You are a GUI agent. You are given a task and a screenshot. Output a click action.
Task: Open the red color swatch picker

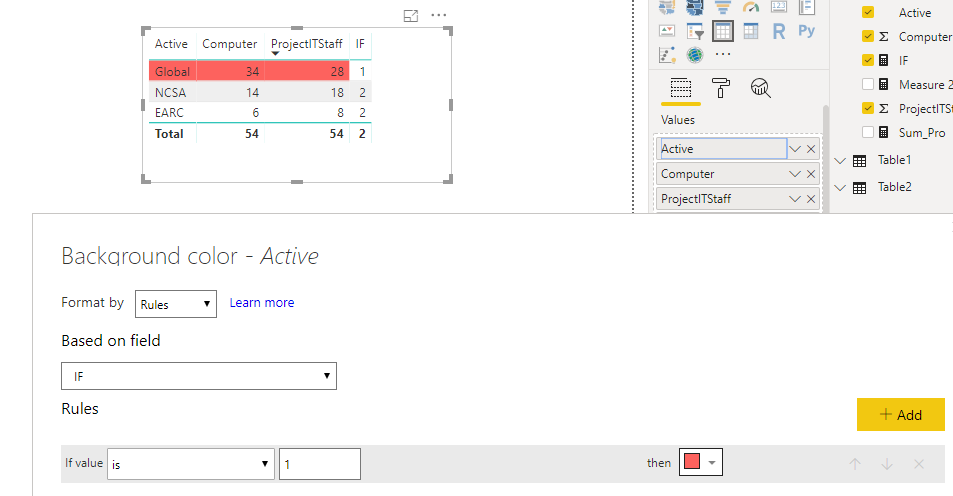701,463
